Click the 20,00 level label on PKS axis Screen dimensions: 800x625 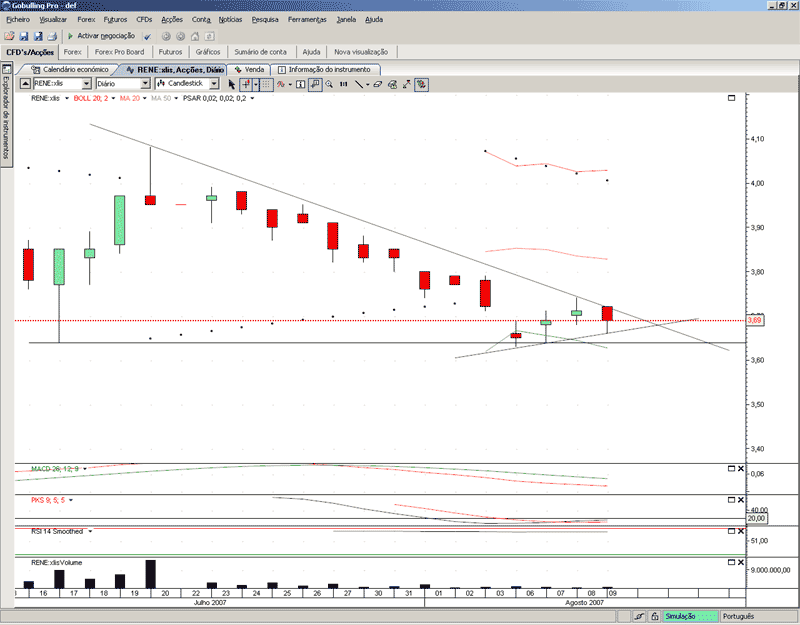point(757,518)
